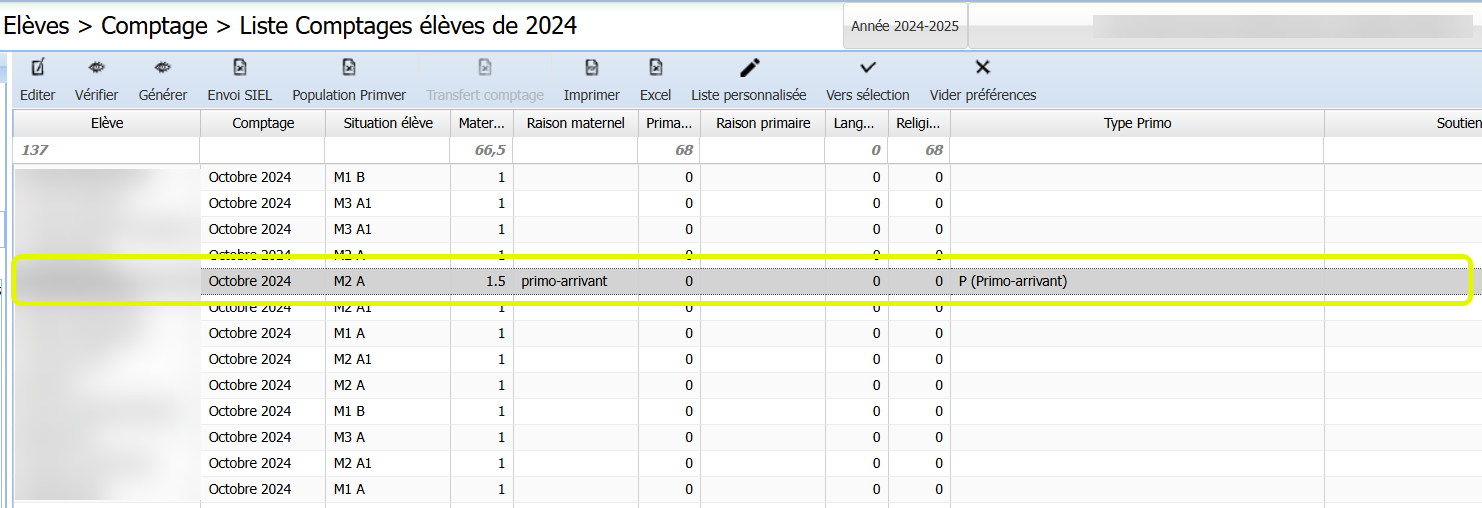Click the Vérifier eye icon
The width and height of the screenshot is (1482, 508).
(96, 68)
